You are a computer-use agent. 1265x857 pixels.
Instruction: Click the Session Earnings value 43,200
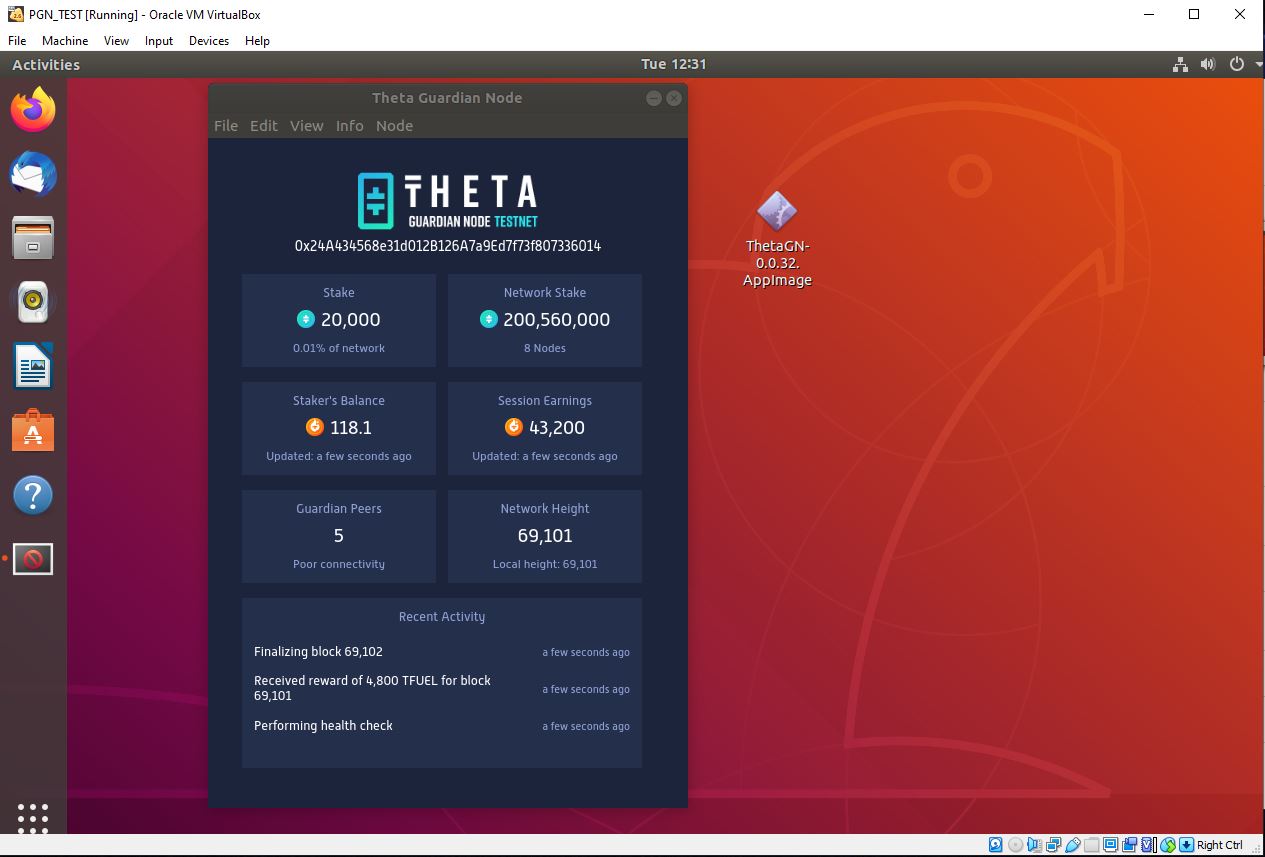click(557, 428)
